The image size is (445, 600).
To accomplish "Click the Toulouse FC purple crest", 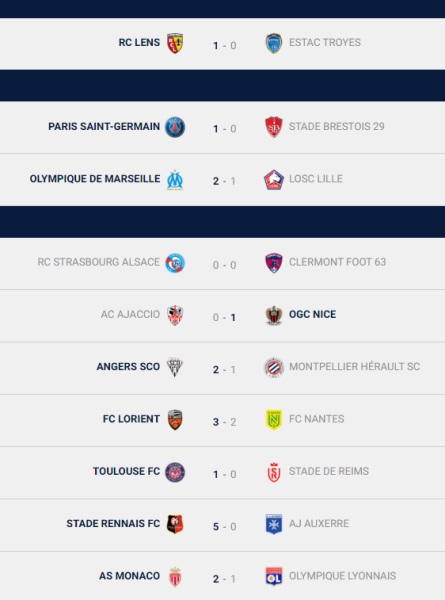I will pyautogui.click(x=175, y=472).
